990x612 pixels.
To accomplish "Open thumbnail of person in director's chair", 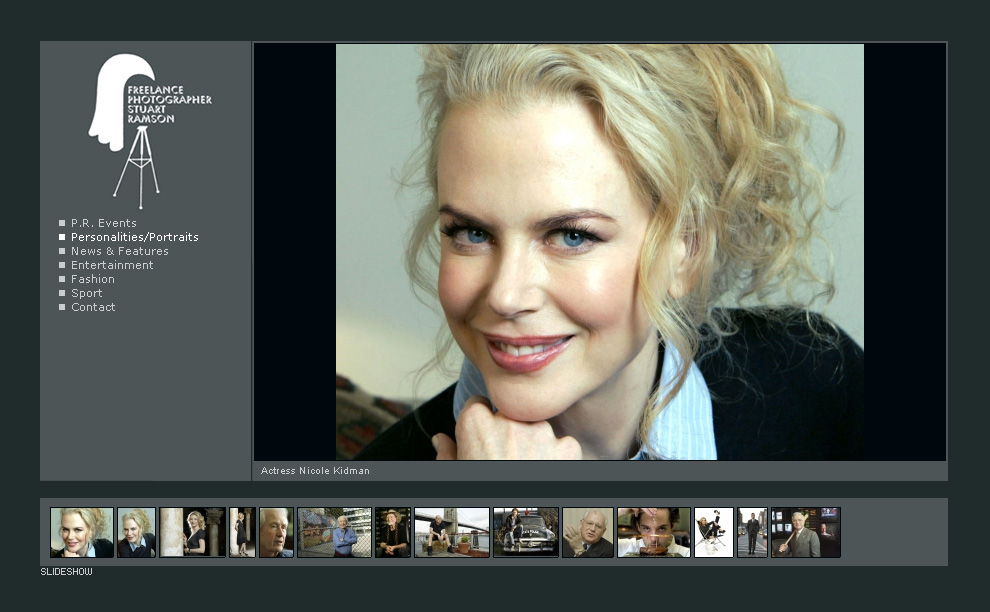I will point(713,532).
